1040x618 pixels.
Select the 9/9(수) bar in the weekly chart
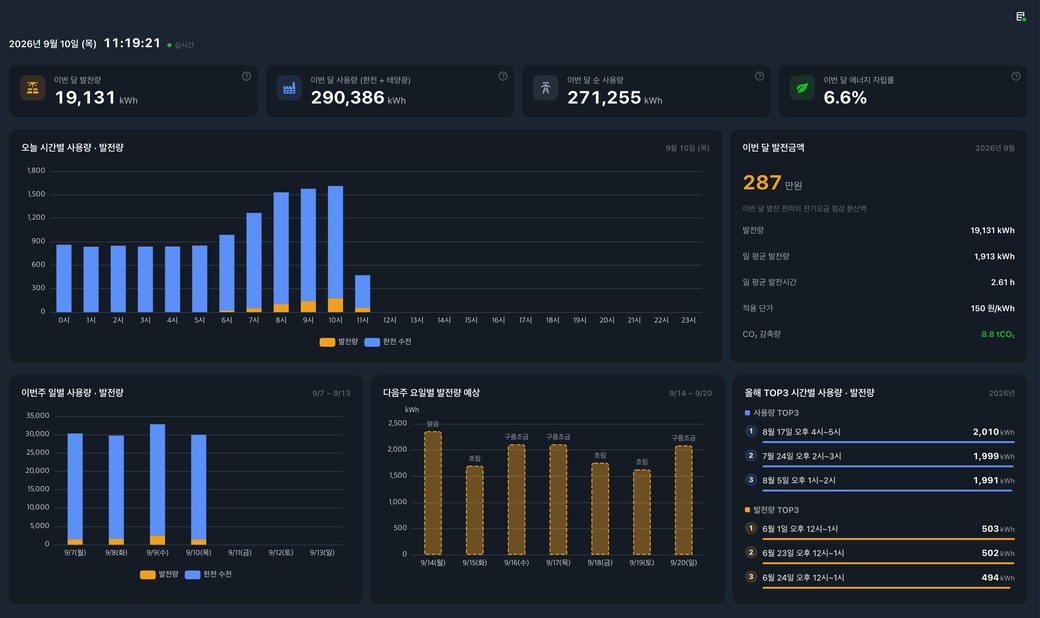(157, 485)
